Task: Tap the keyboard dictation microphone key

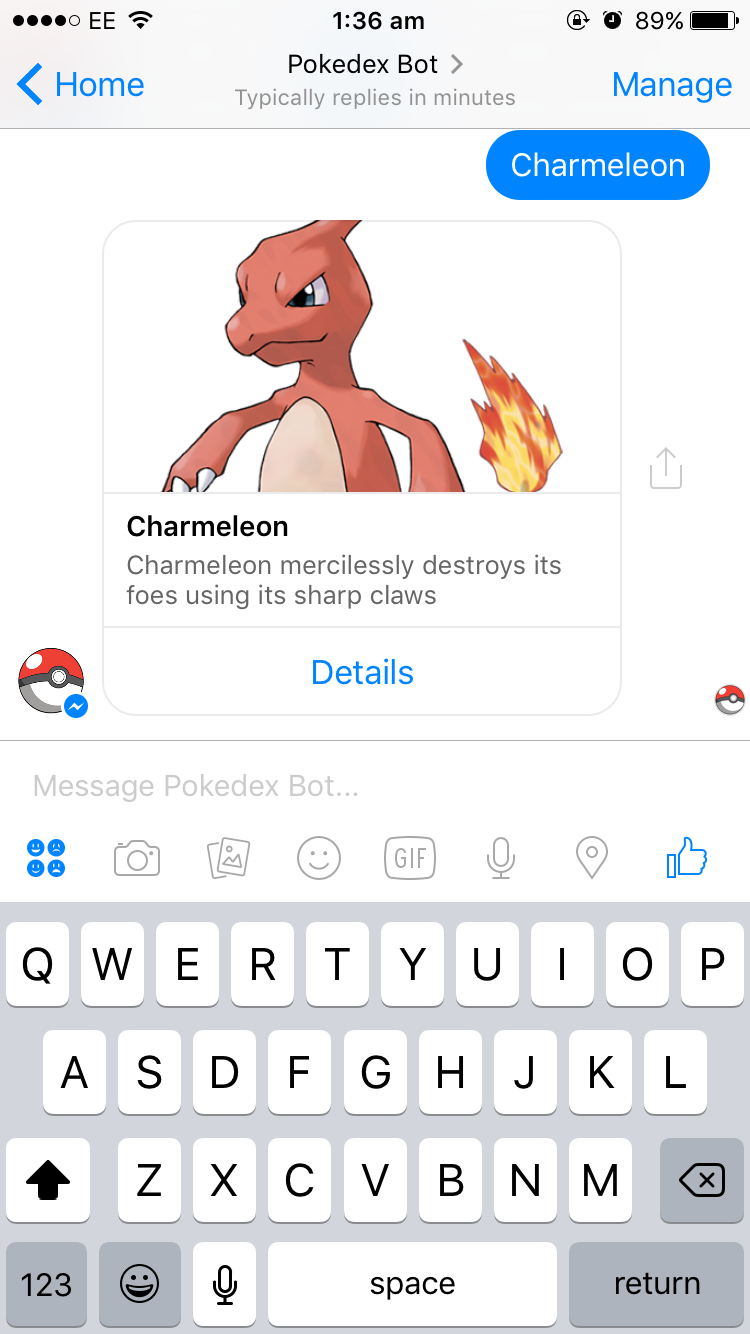Action: (x=225, y=1284)
